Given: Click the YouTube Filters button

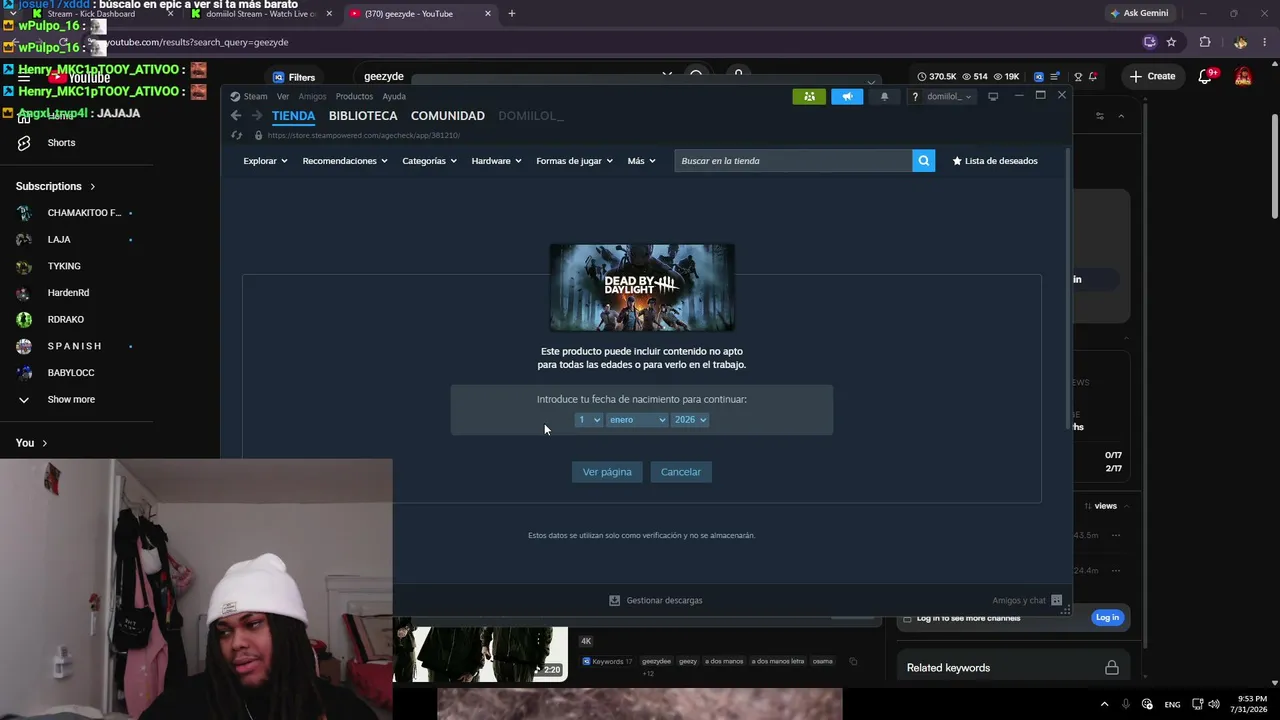Looking at the screenshot, I should pos(294,77).
